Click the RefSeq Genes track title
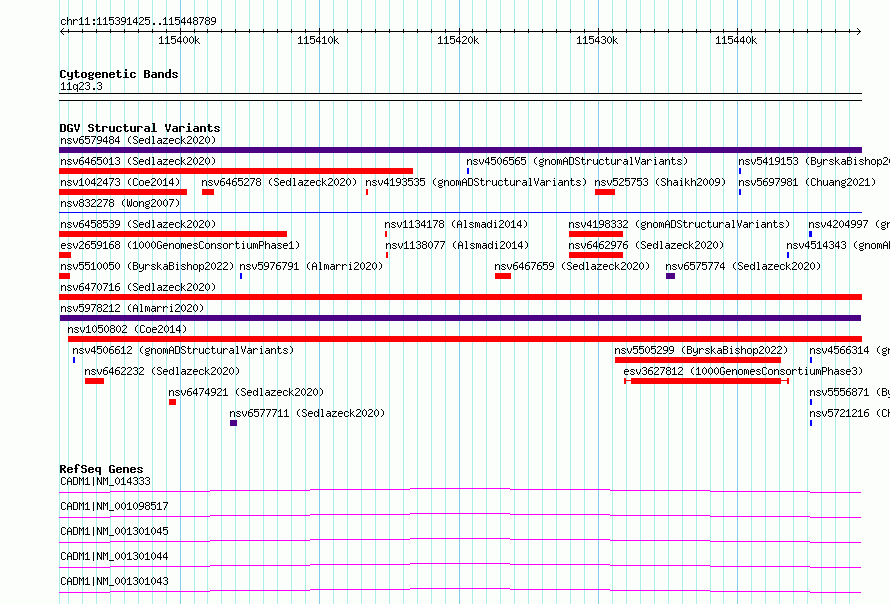The width and height of the screenshot is (890, 604). [101, 469]
